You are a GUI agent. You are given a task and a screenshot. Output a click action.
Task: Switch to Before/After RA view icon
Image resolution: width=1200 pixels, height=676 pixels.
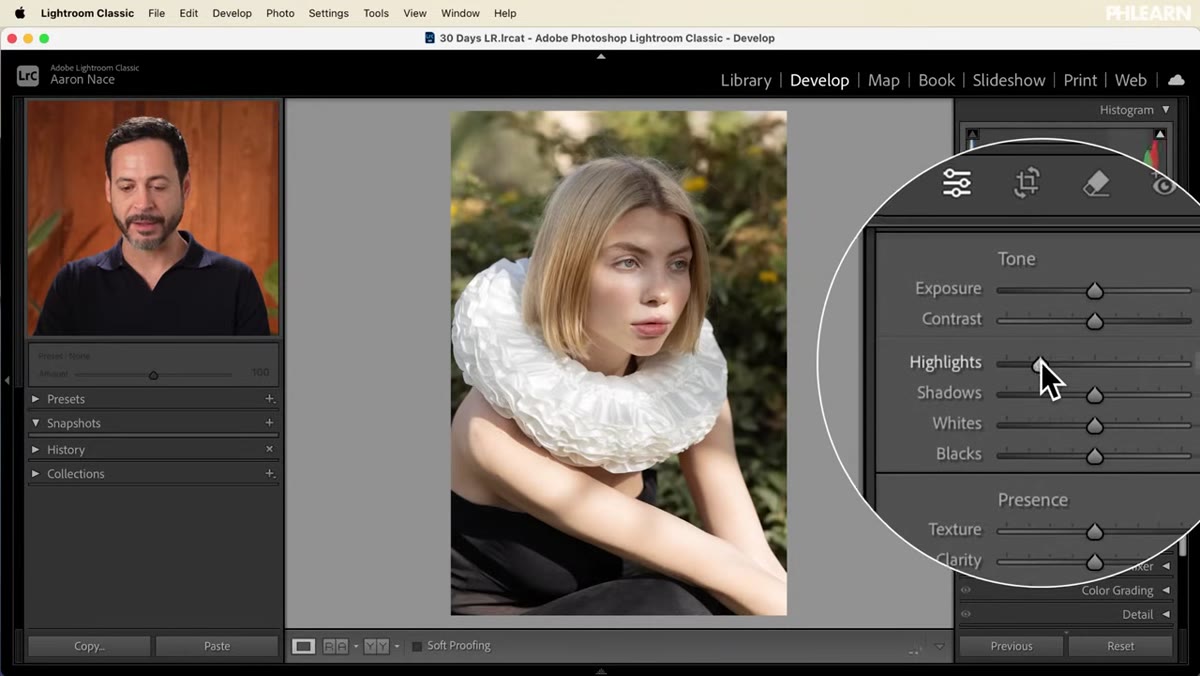coord(335,646)
